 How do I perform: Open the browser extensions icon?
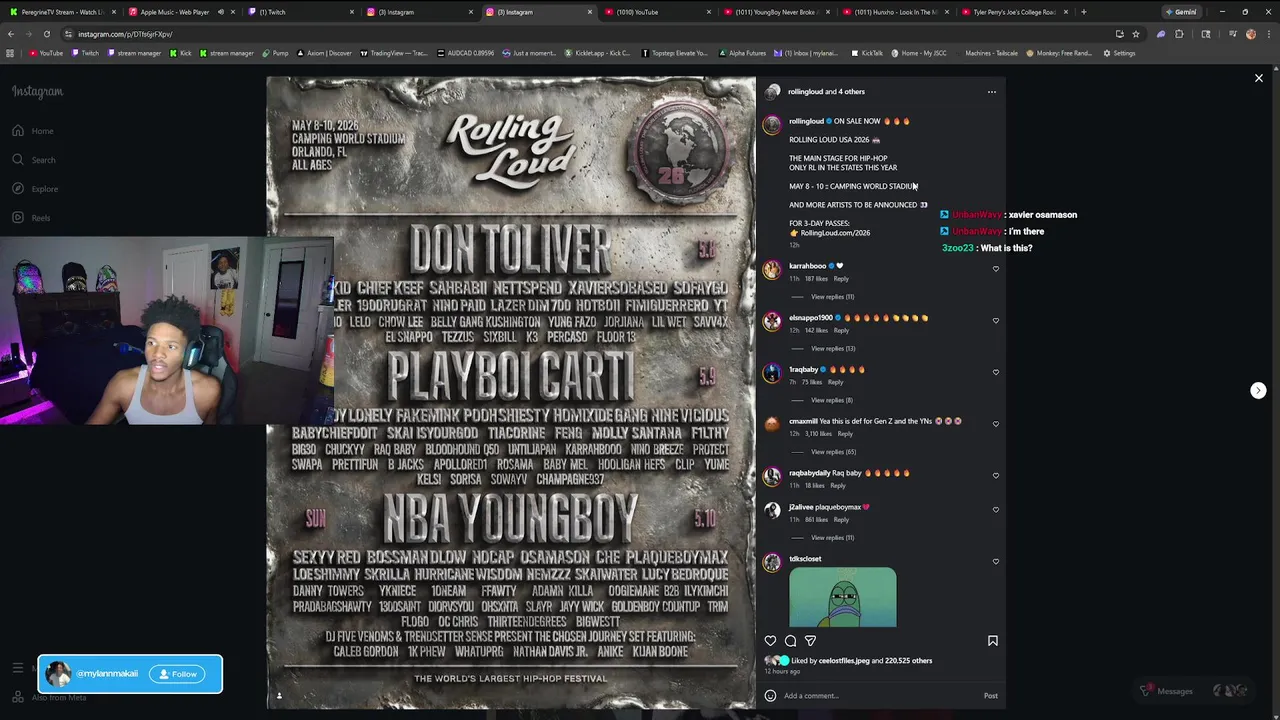[1179, 34]
